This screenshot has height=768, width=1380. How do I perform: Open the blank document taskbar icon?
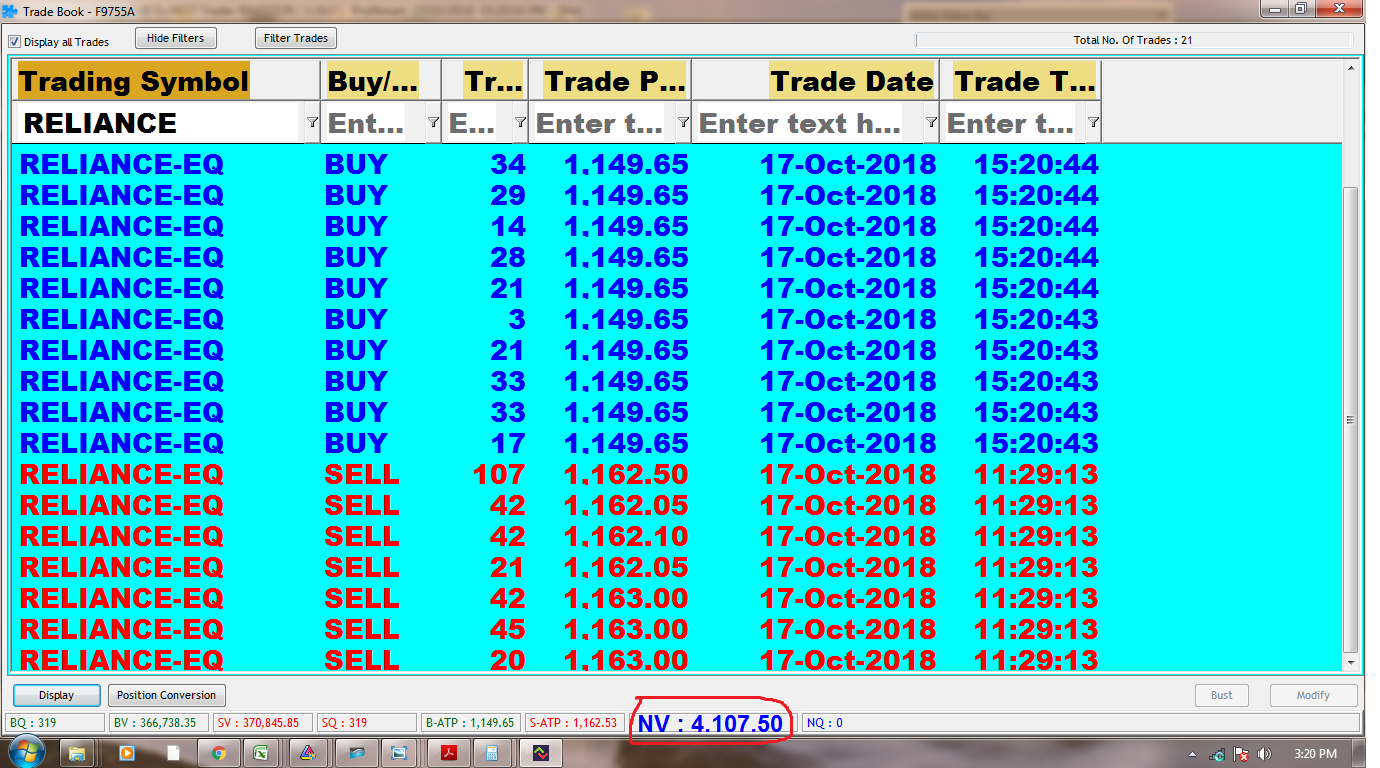click(x=172, y=753)
